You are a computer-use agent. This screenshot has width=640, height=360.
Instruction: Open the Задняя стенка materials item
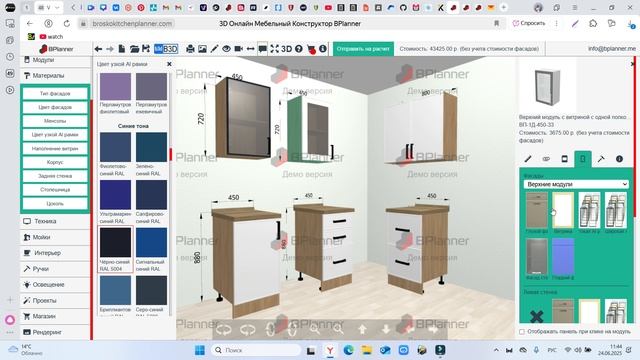click(55, 176)
